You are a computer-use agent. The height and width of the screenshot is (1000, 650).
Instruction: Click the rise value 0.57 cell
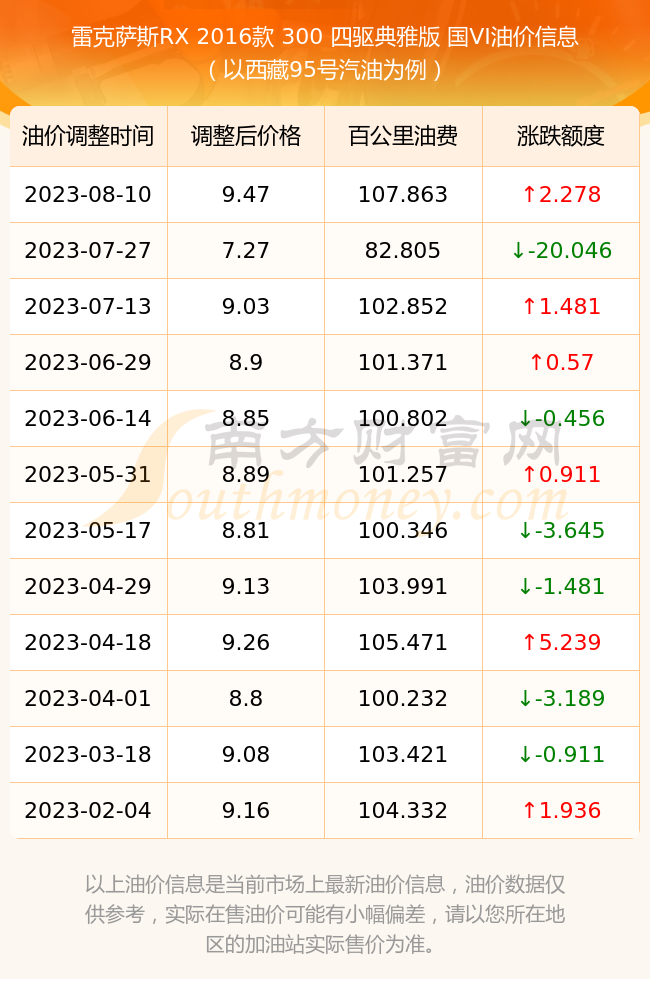coord(561,363)
